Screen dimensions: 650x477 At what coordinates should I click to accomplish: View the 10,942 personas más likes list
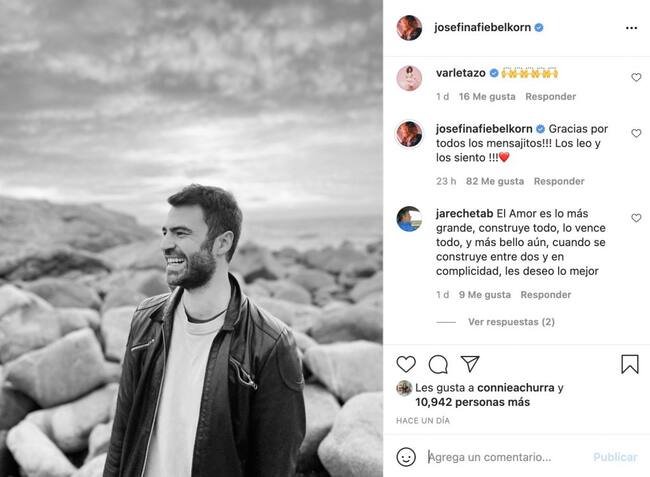pyautogui.click(x=473, y=402)
